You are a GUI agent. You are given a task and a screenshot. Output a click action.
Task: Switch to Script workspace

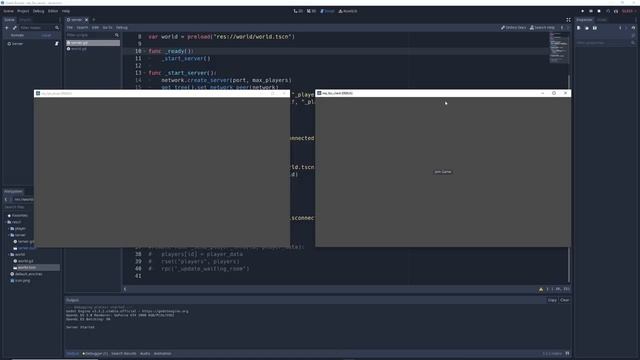pos(327,11)
